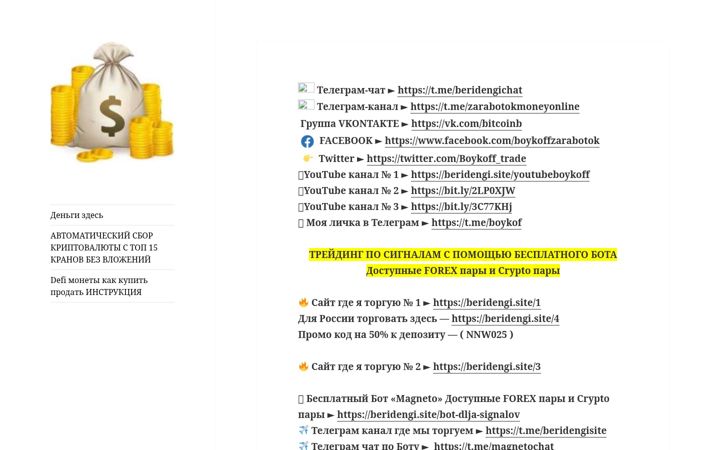This screenshot has width=720, height=450.
Task: Open the bit.ly/2LP0XJW YouTube link
Action: [x=463, y=191]
